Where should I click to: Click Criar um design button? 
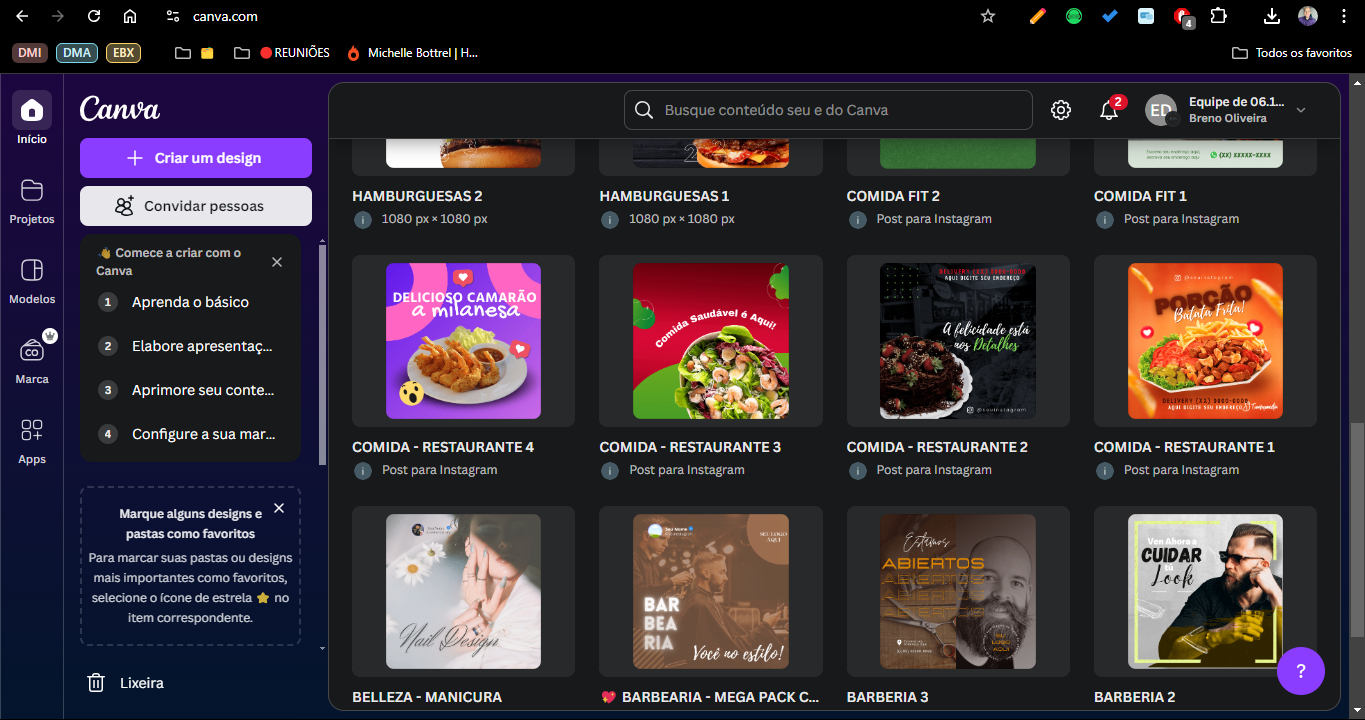[196, 158]
